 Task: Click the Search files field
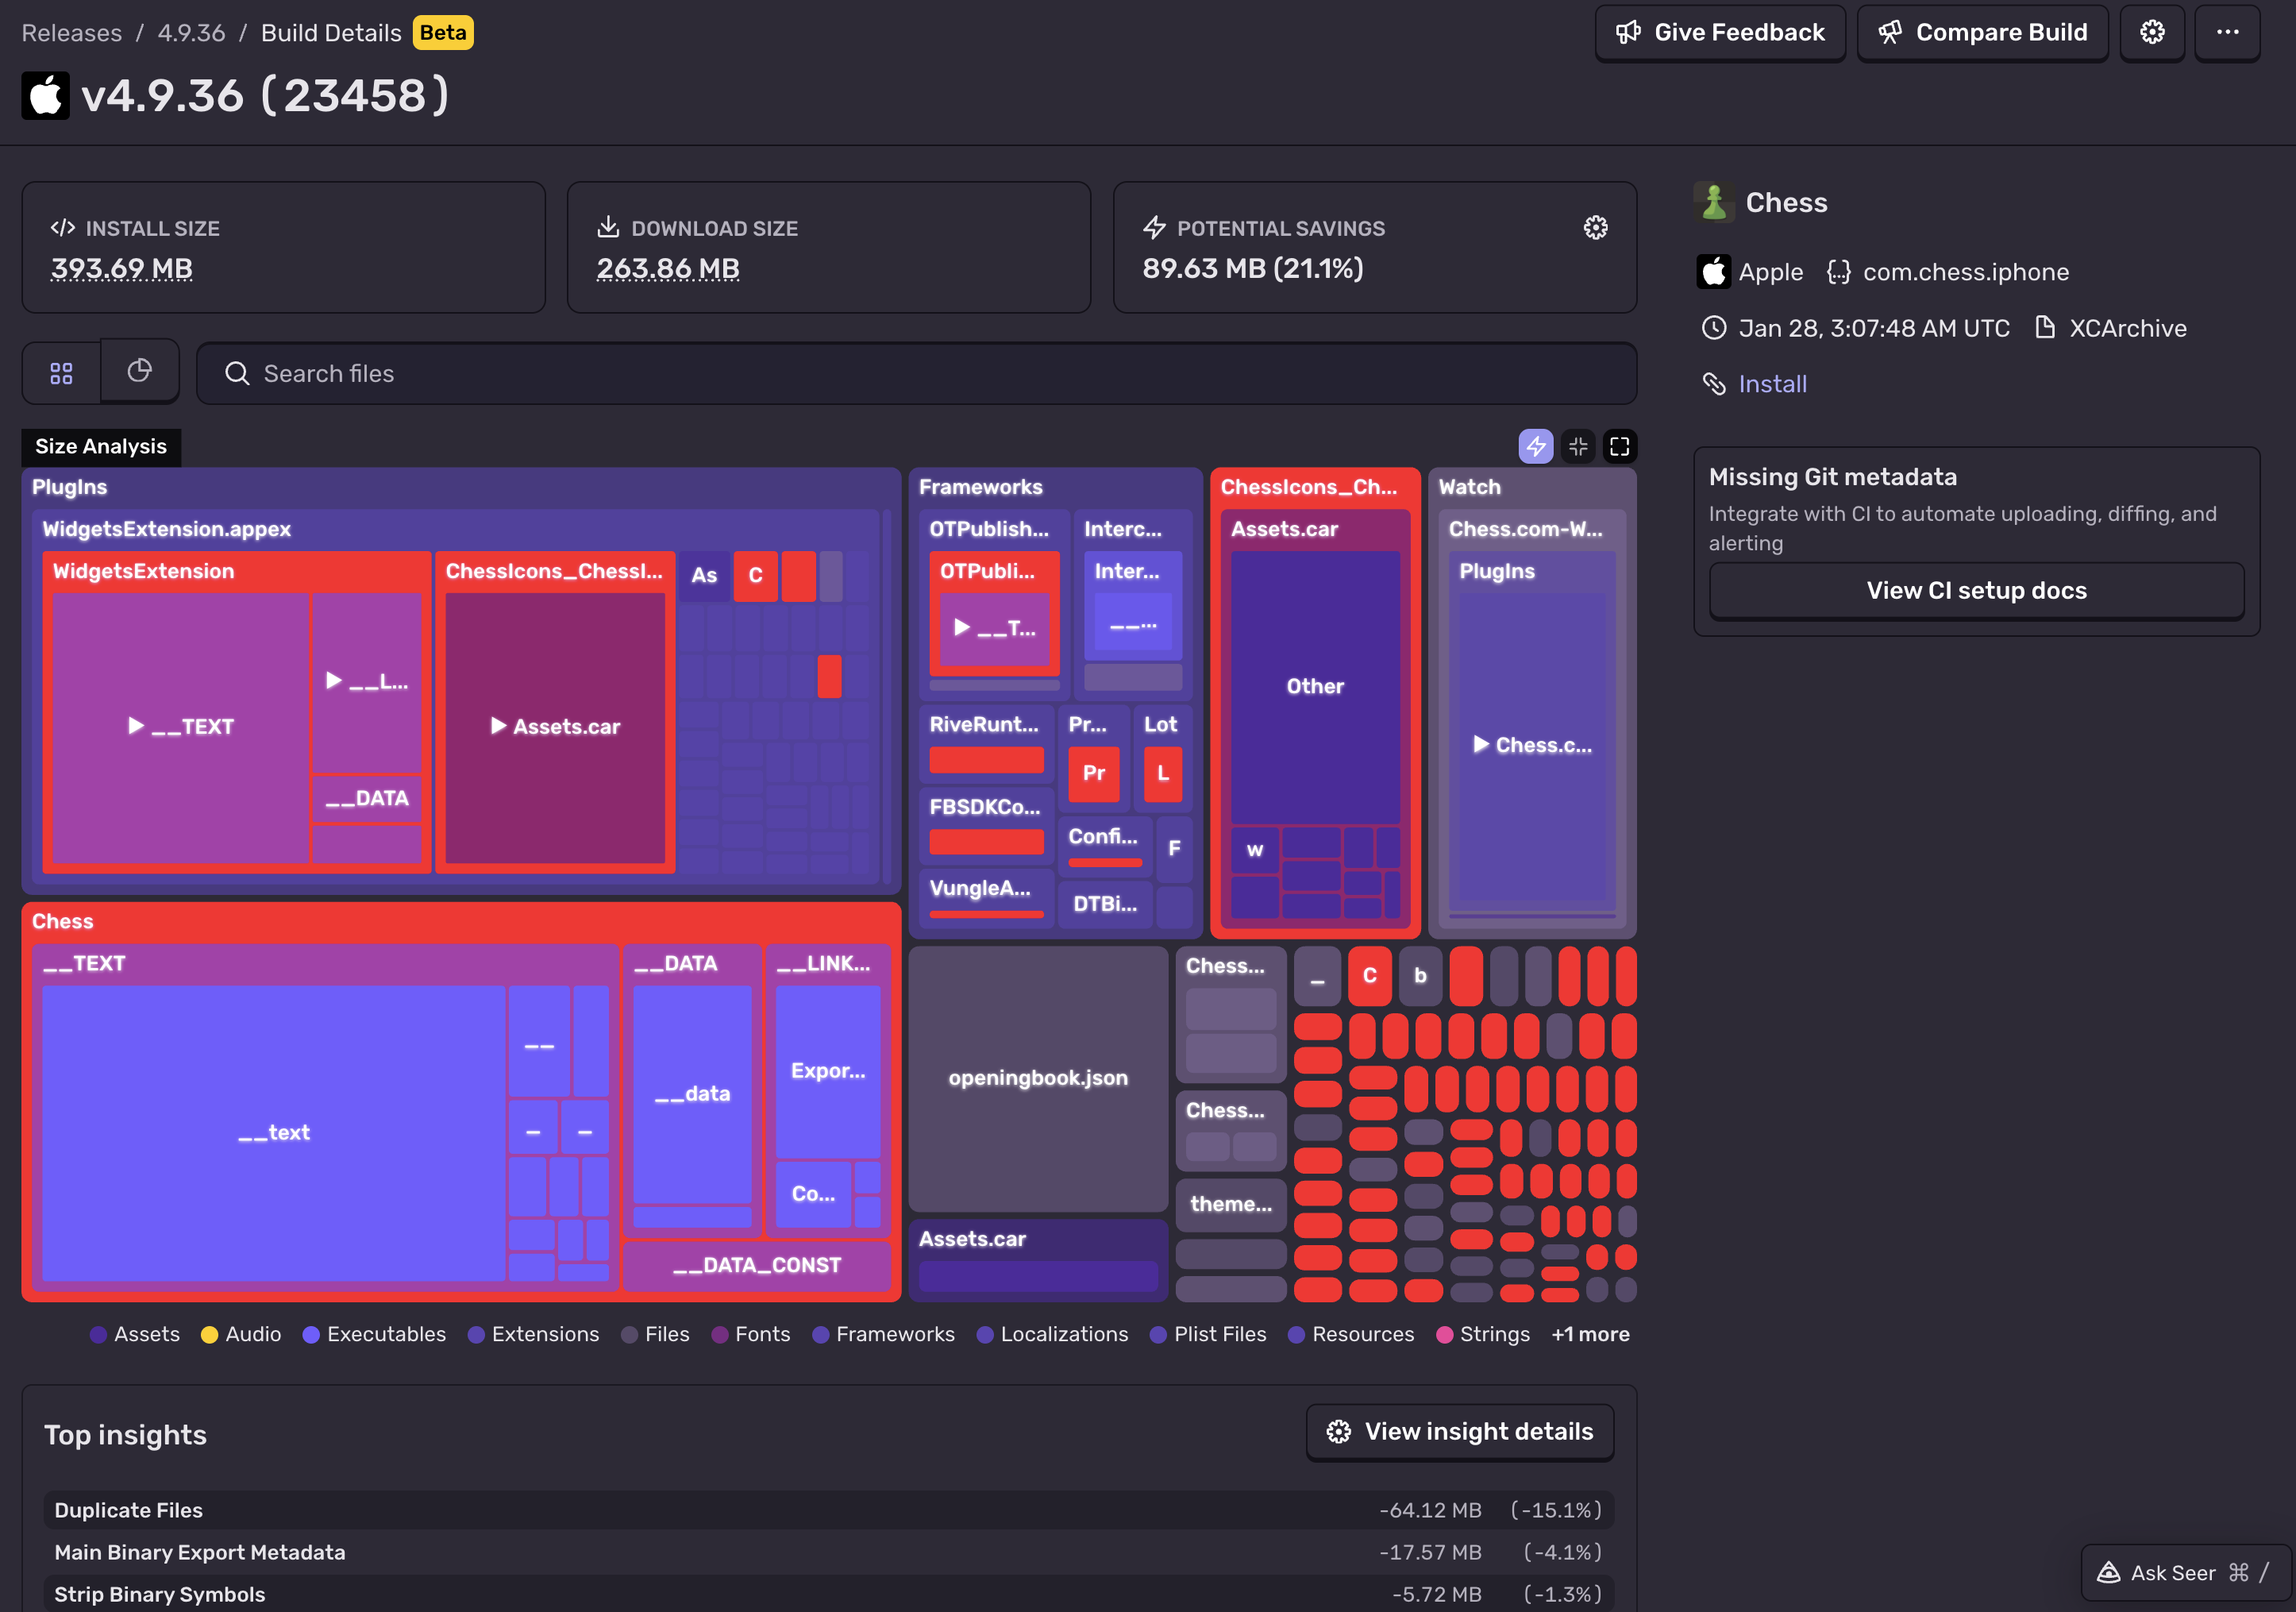pyautogui.click(x=916, y=374)
